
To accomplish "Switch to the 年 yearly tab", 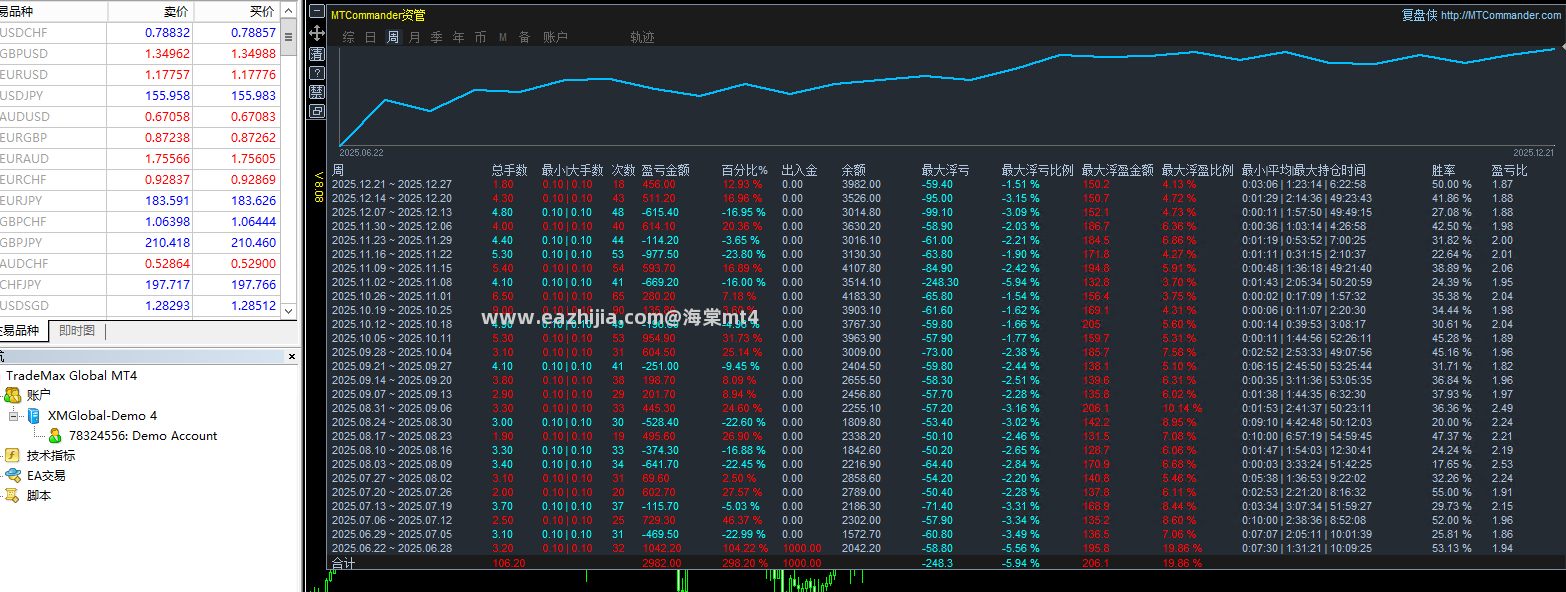I will (458, 37).
